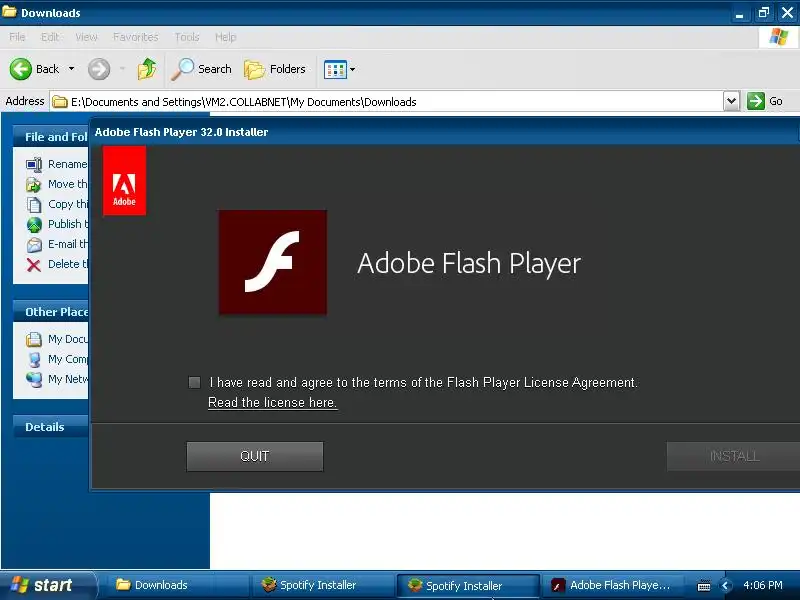Open the 'Read the license here' link
800x600 pixels.
point(272,403)
